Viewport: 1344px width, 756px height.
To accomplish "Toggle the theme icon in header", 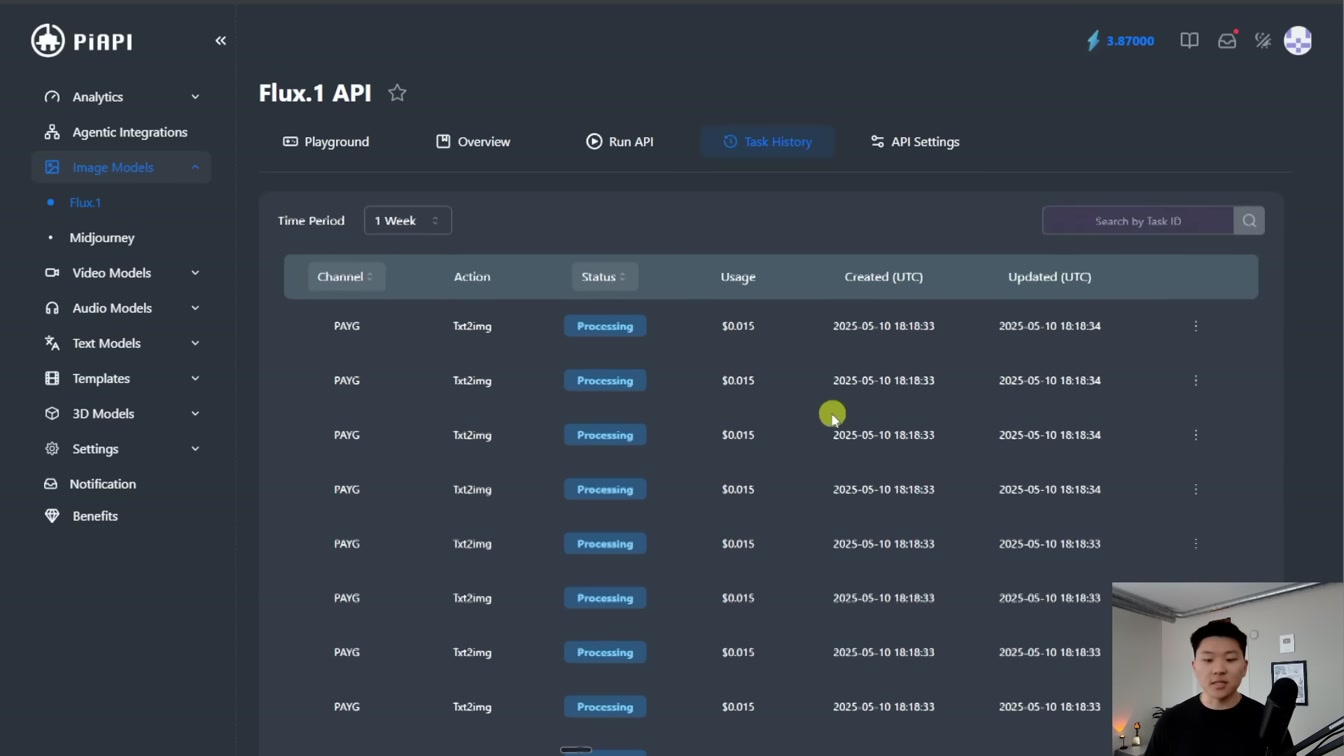I will pos(1263,41).
